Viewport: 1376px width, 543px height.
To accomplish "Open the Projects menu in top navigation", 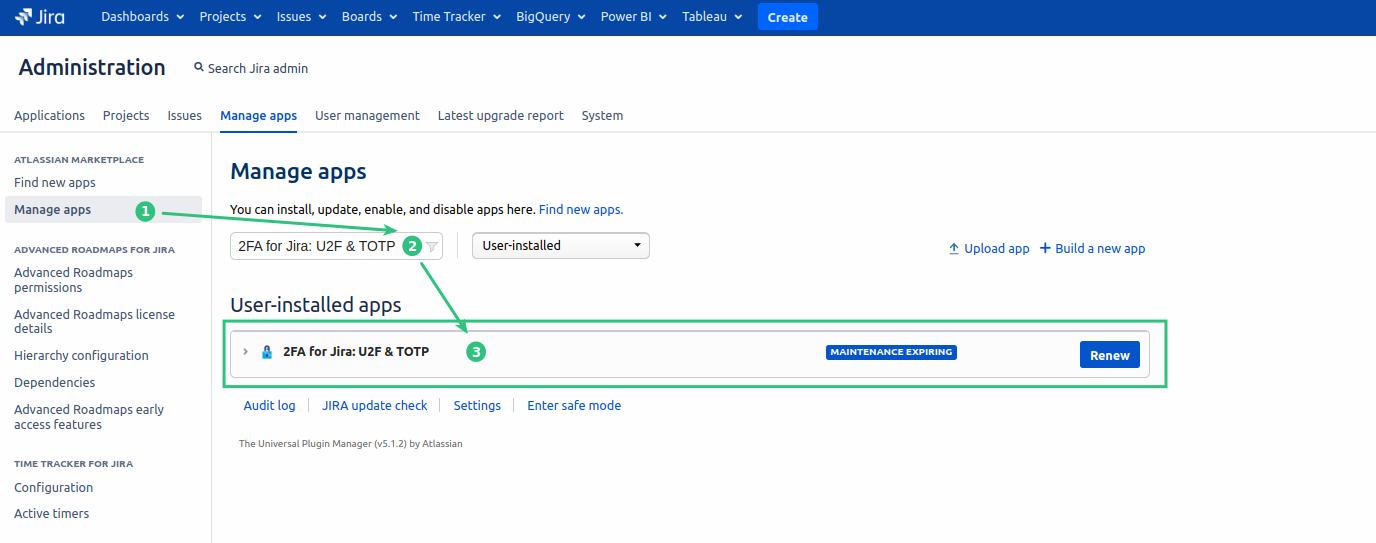I will pos(230,17).
